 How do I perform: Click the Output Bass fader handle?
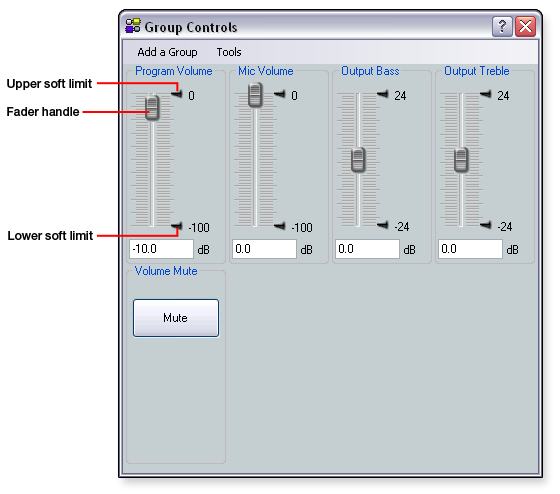click(x=358, y=160)
